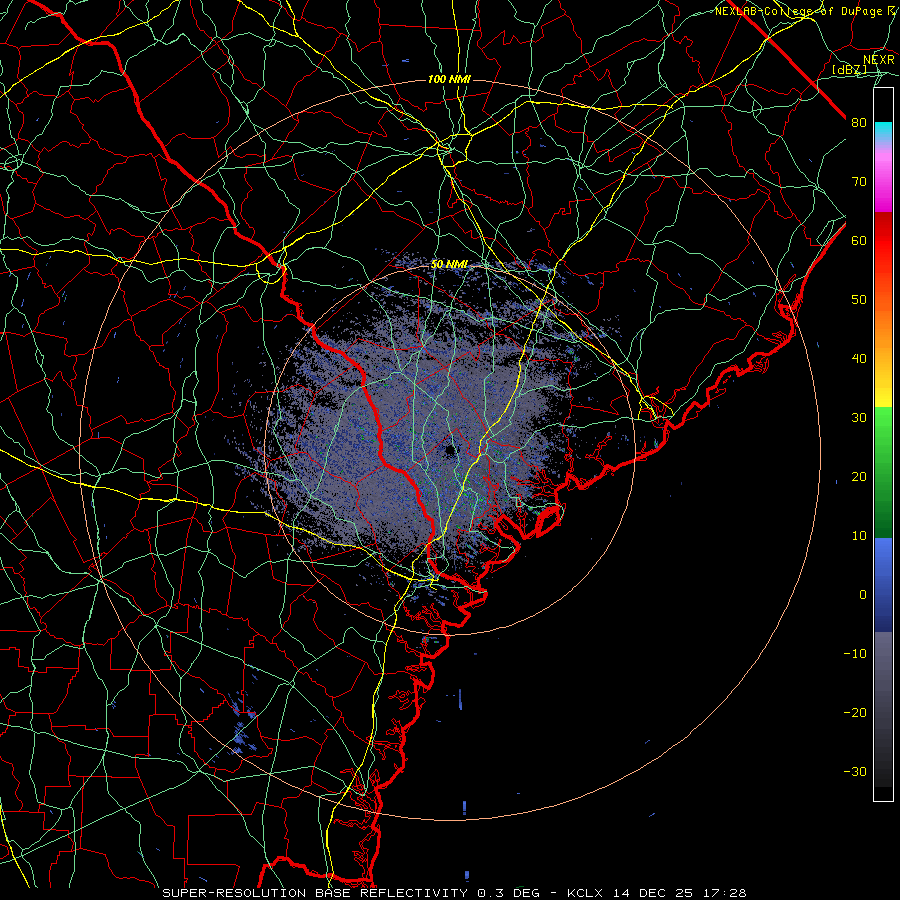Click the -10 value on the dBZ scale
This screenshot has height=900, width=900.
855,654
